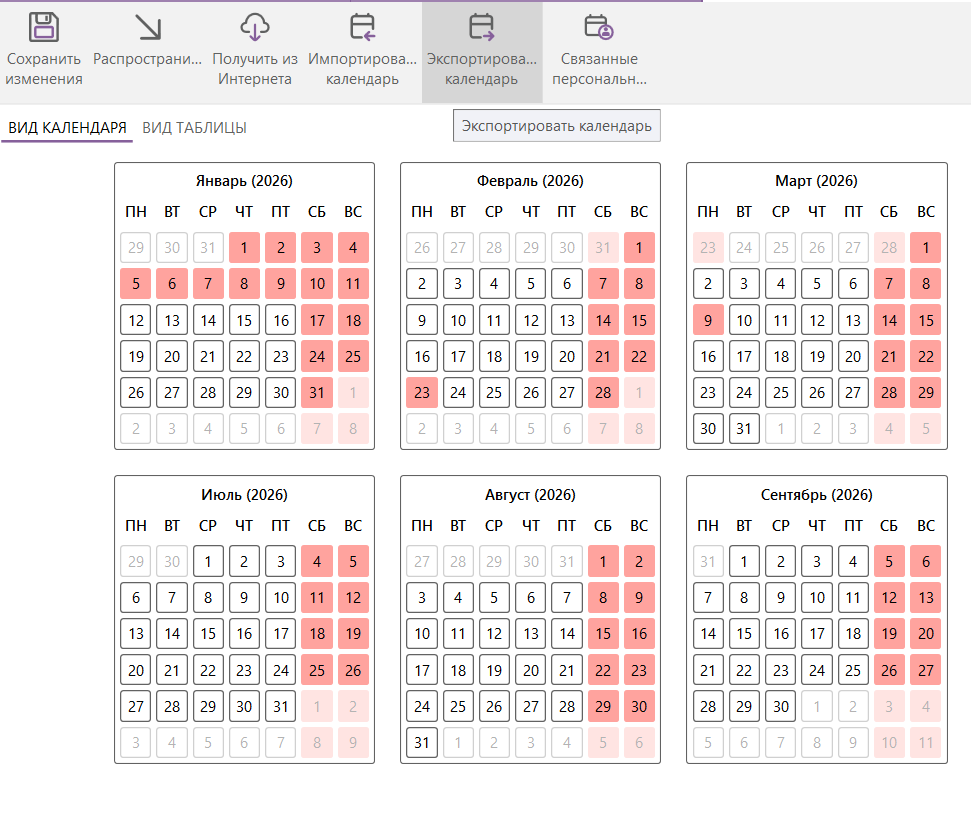The image size is (971, 821).
Task: Select September 1 in September calendar
Action: click(744, 561)
